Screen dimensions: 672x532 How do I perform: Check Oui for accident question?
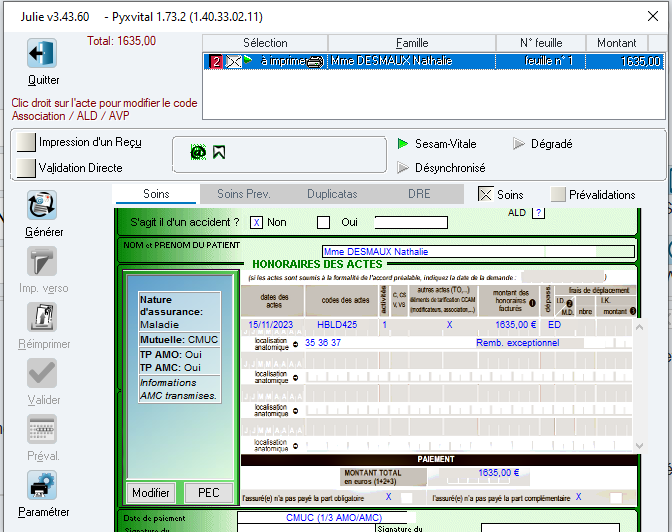point(323,222)
